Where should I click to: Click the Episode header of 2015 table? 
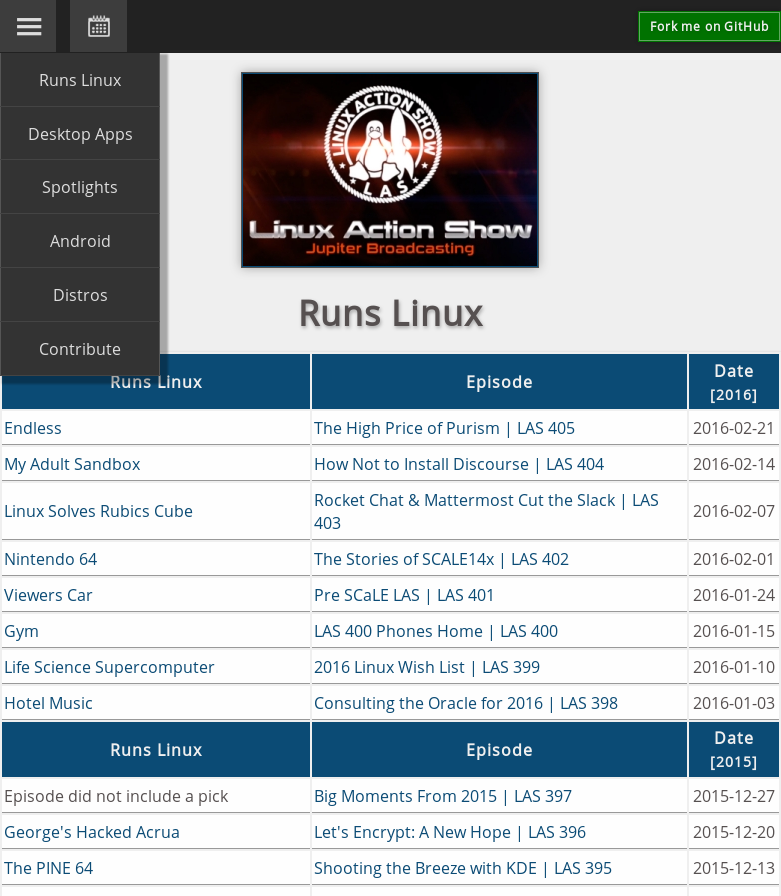tap(499, 749)
